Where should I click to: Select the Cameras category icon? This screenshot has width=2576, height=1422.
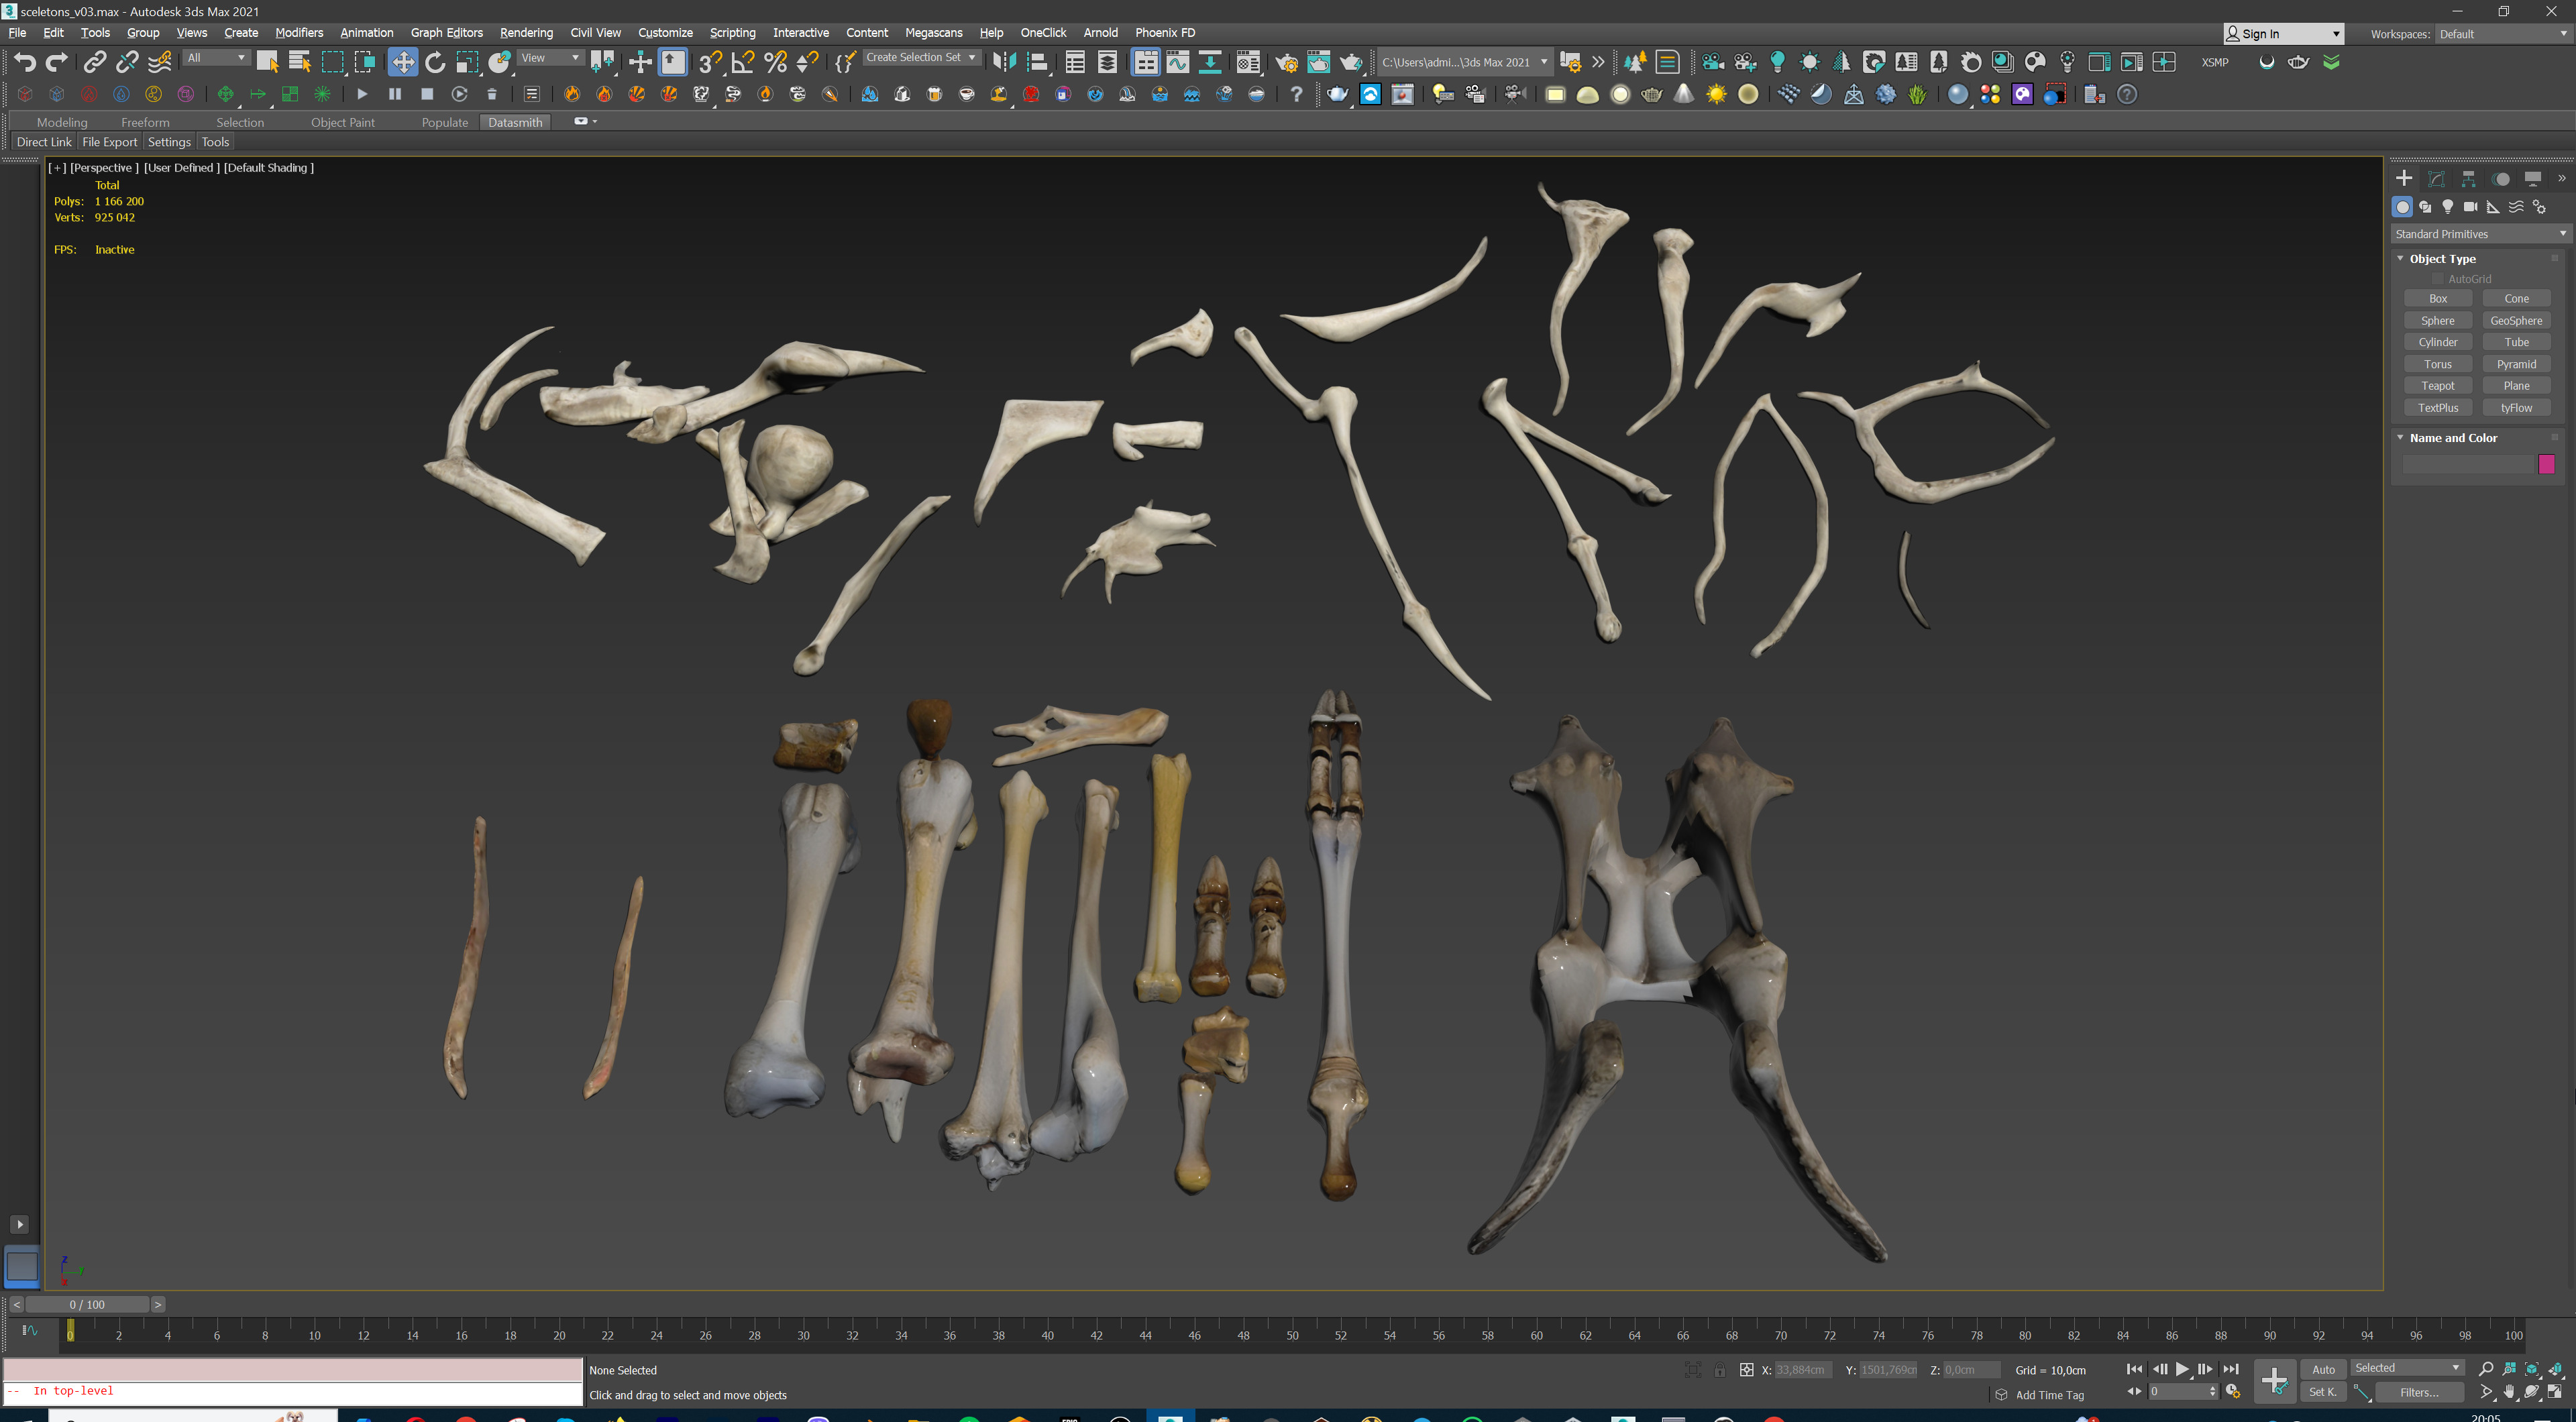pyautogui.click(x=2470, y=207)
